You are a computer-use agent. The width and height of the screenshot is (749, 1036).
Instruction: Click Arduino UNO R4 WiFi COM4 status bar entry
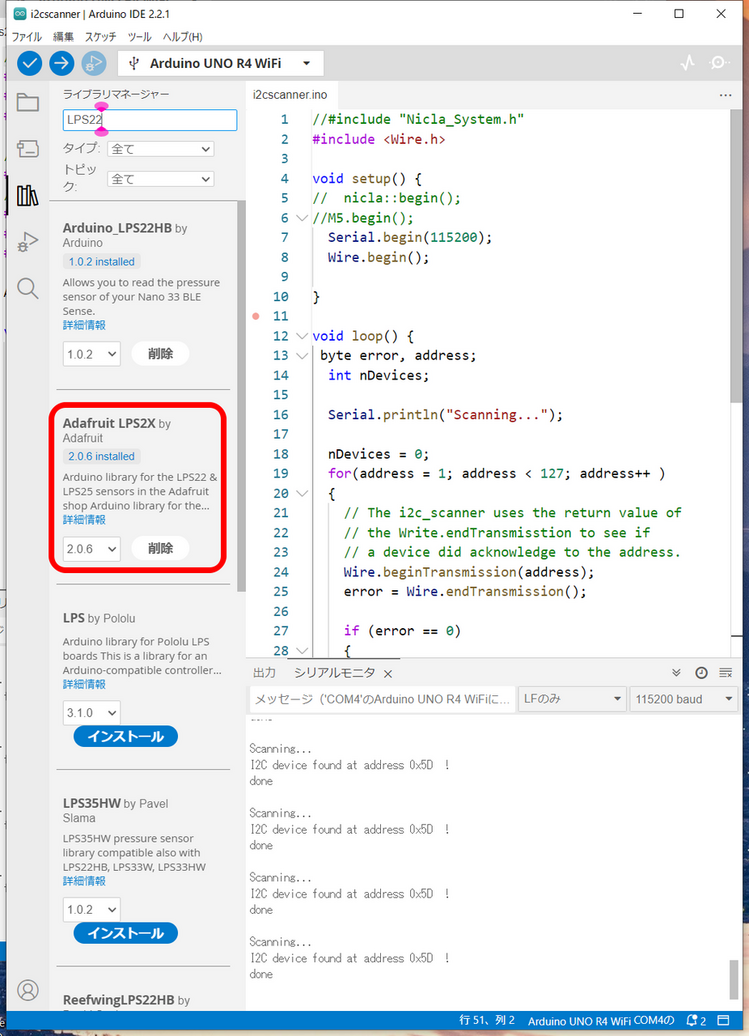pyautogui.click(x=601, y=1021)
